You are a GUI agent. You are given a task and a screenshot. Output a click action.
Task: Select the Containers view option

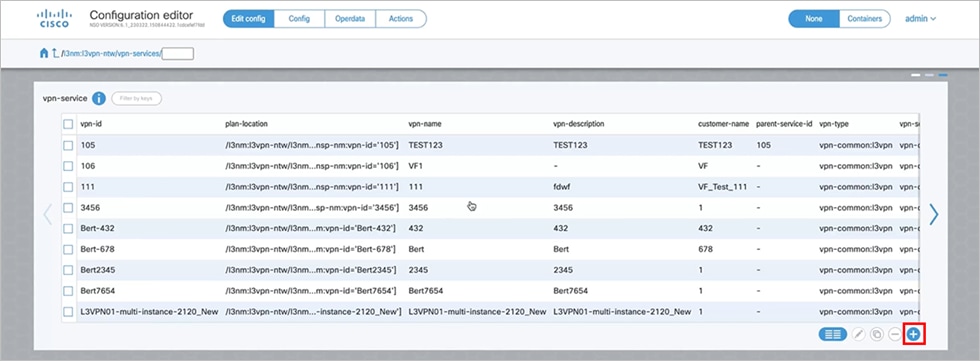864,19
